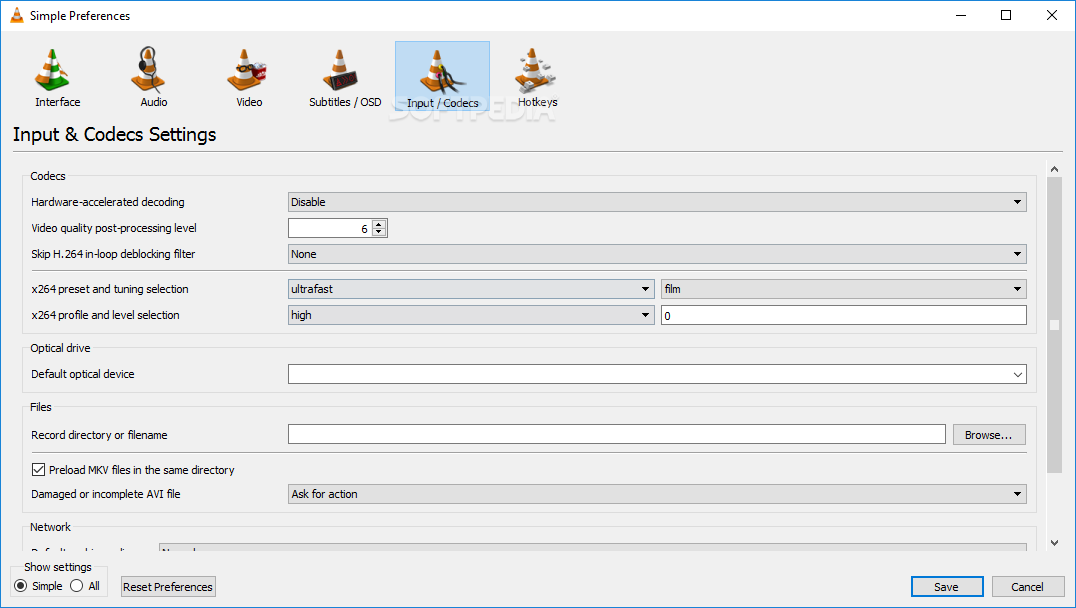Image resolution: width=1076 pixels, height=608 pixels.
Task: Click the Record directory or filename field
Action: pos(616,434)
